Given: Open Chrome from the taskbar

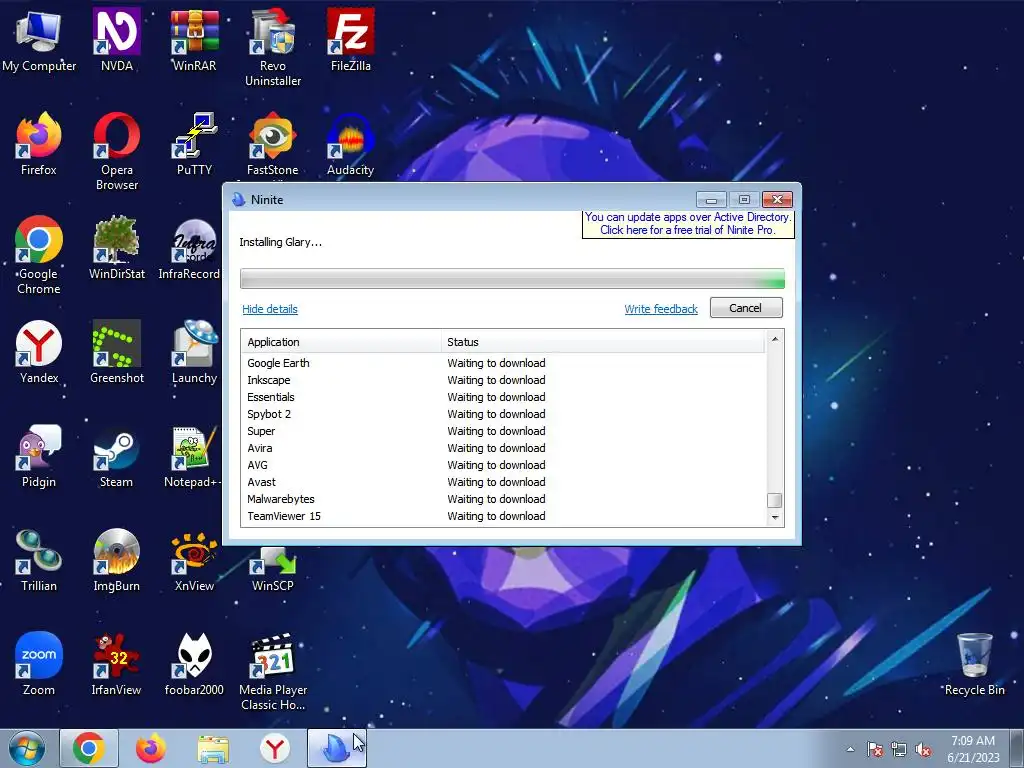Looking at the screenshot, I should pos(89,748).
